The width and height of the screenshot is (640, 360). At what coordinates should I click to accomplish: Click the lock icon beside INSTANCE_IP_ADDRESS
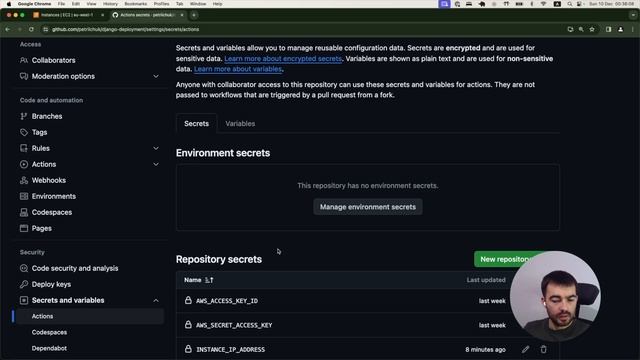point(188,349)
